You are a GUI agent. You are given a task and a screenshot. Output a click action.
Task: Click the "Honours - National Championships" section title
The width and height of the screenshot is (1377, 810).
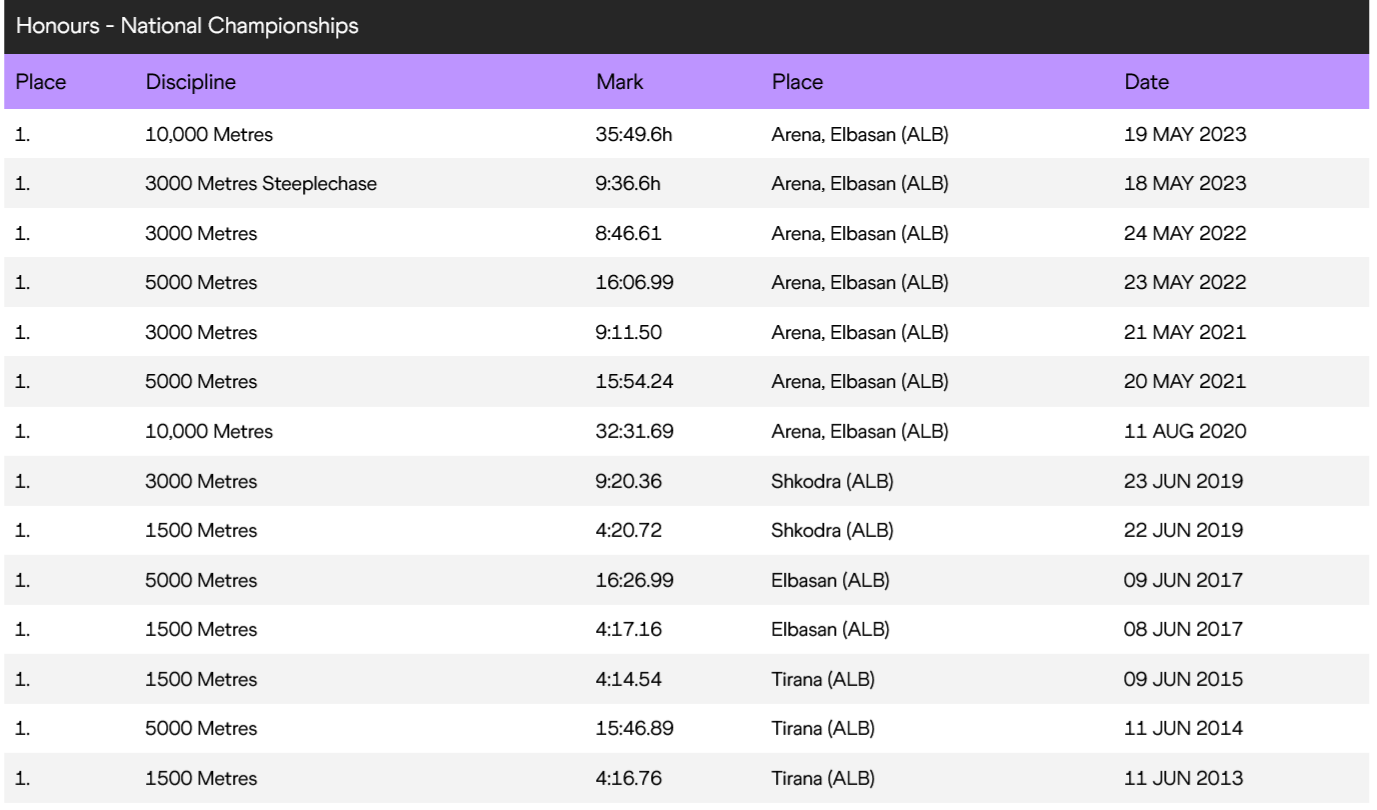187,27
